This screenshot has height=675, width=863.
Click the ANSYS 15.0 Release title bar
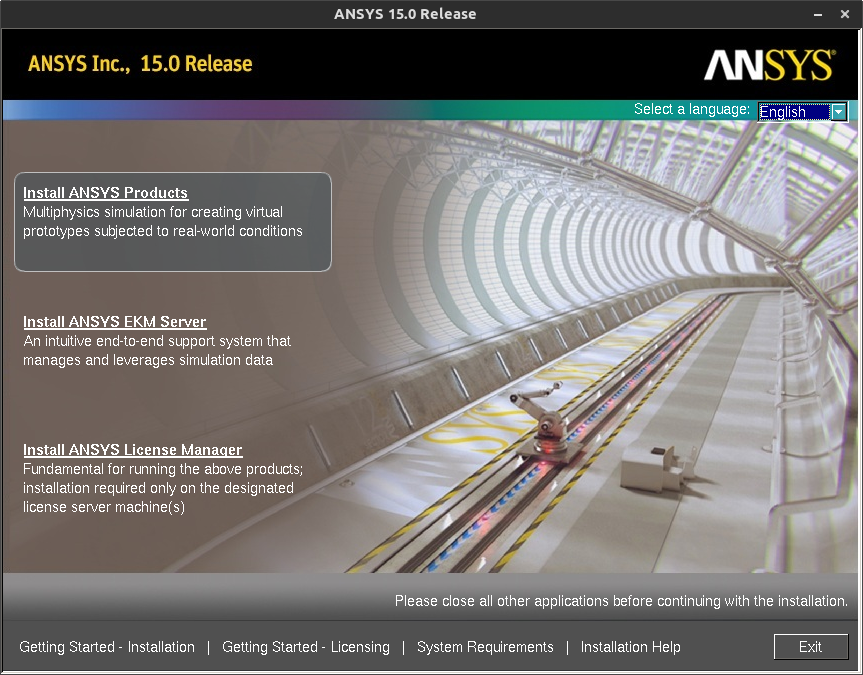point(405,14)
